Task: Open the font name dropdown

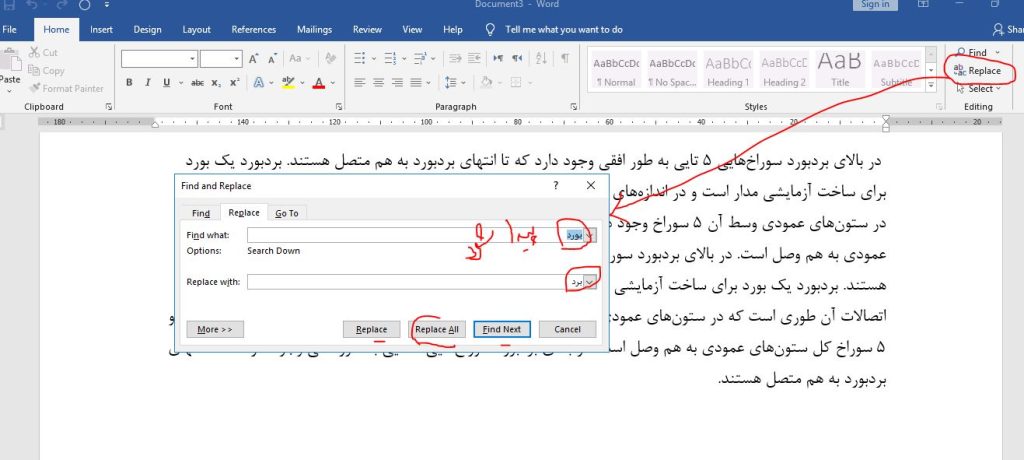Action: [191, 58]
